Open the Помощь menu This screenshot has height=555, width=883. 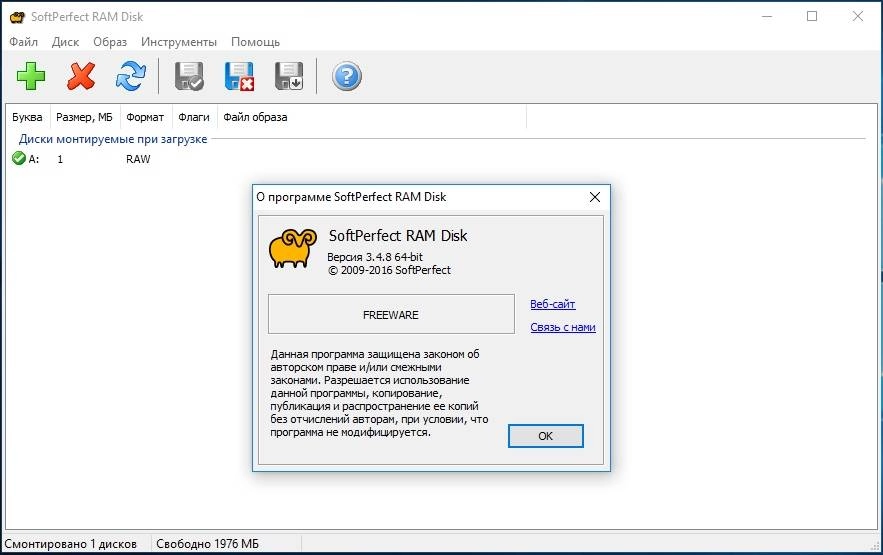tap(255, 42)
